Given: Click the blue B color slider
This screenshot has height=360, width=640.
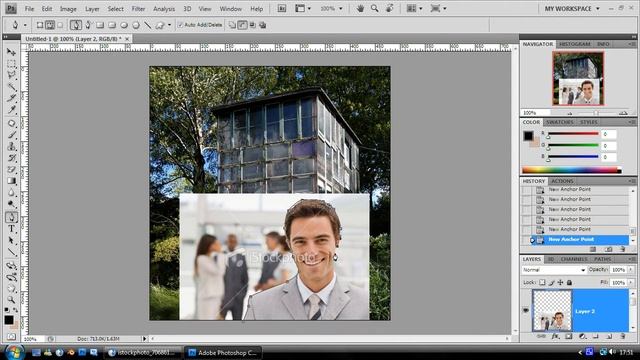Looking at the screenshot, I should pyautogui.click(x=573, y=157).
